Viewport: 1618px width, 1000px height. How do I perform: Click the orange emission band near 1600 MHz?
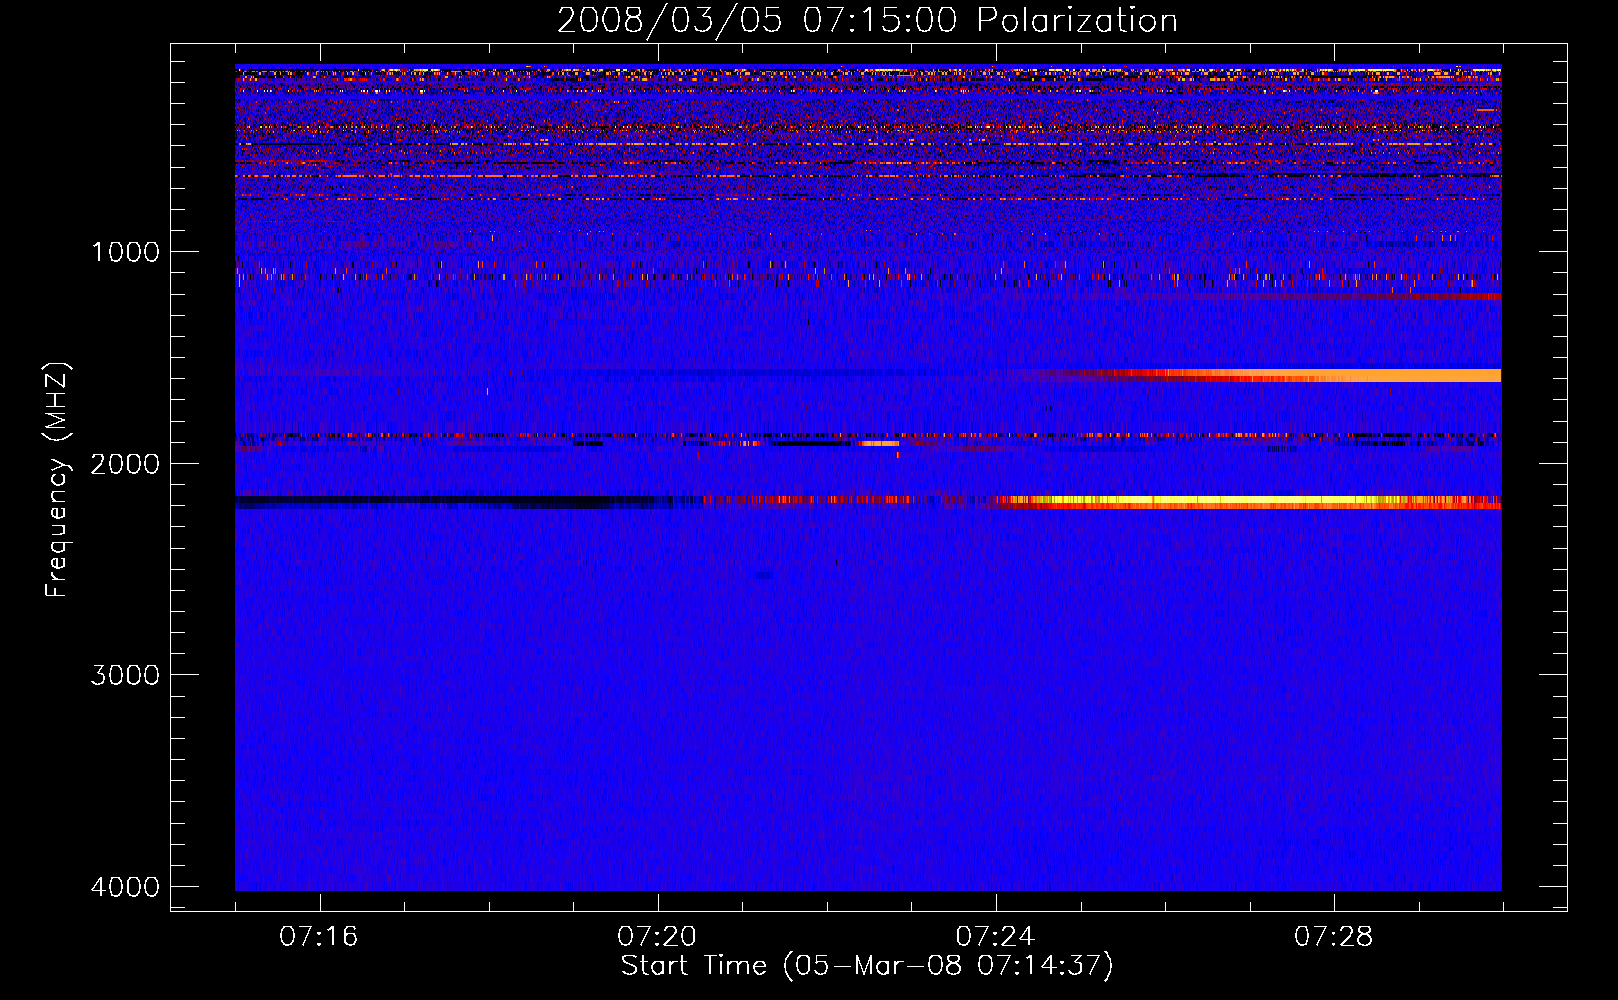tap(1300, 376)
